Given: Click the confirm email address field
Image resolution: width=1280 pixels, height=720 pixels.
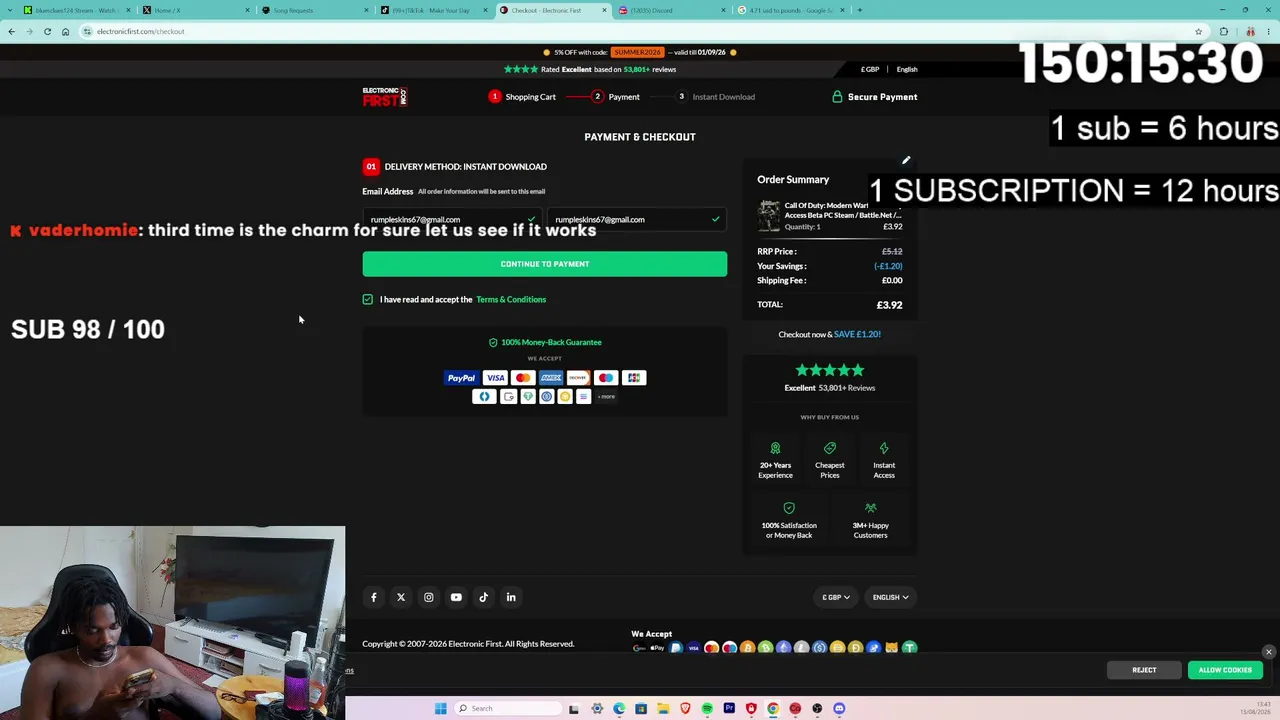Looking at the screenshot, I should tap(637, 219).
